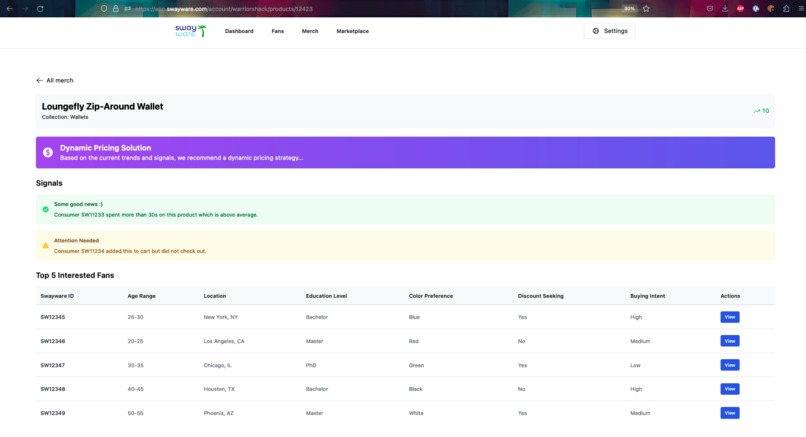Click the Discount Seeking column header
The width and height of the screenshot is (806, 437).
[x=541, y=296]
